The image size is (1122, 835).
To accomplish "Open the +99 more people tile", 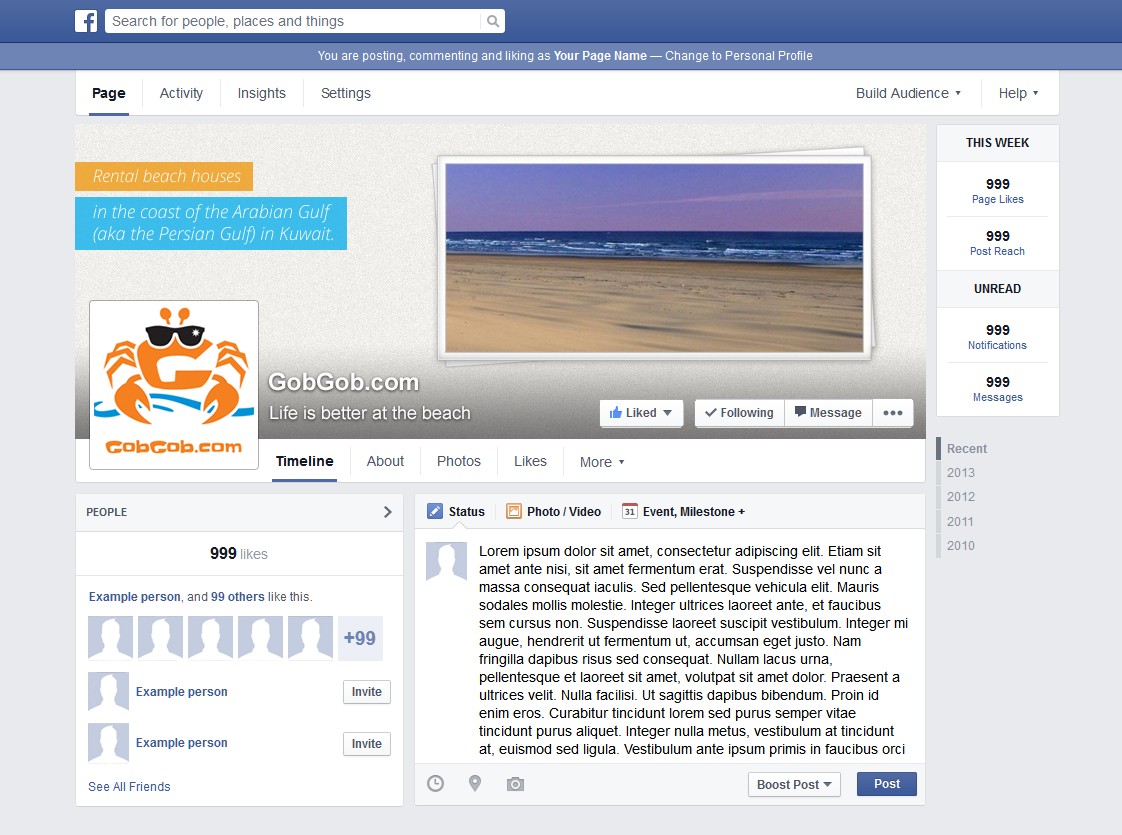I will [360, 638].
